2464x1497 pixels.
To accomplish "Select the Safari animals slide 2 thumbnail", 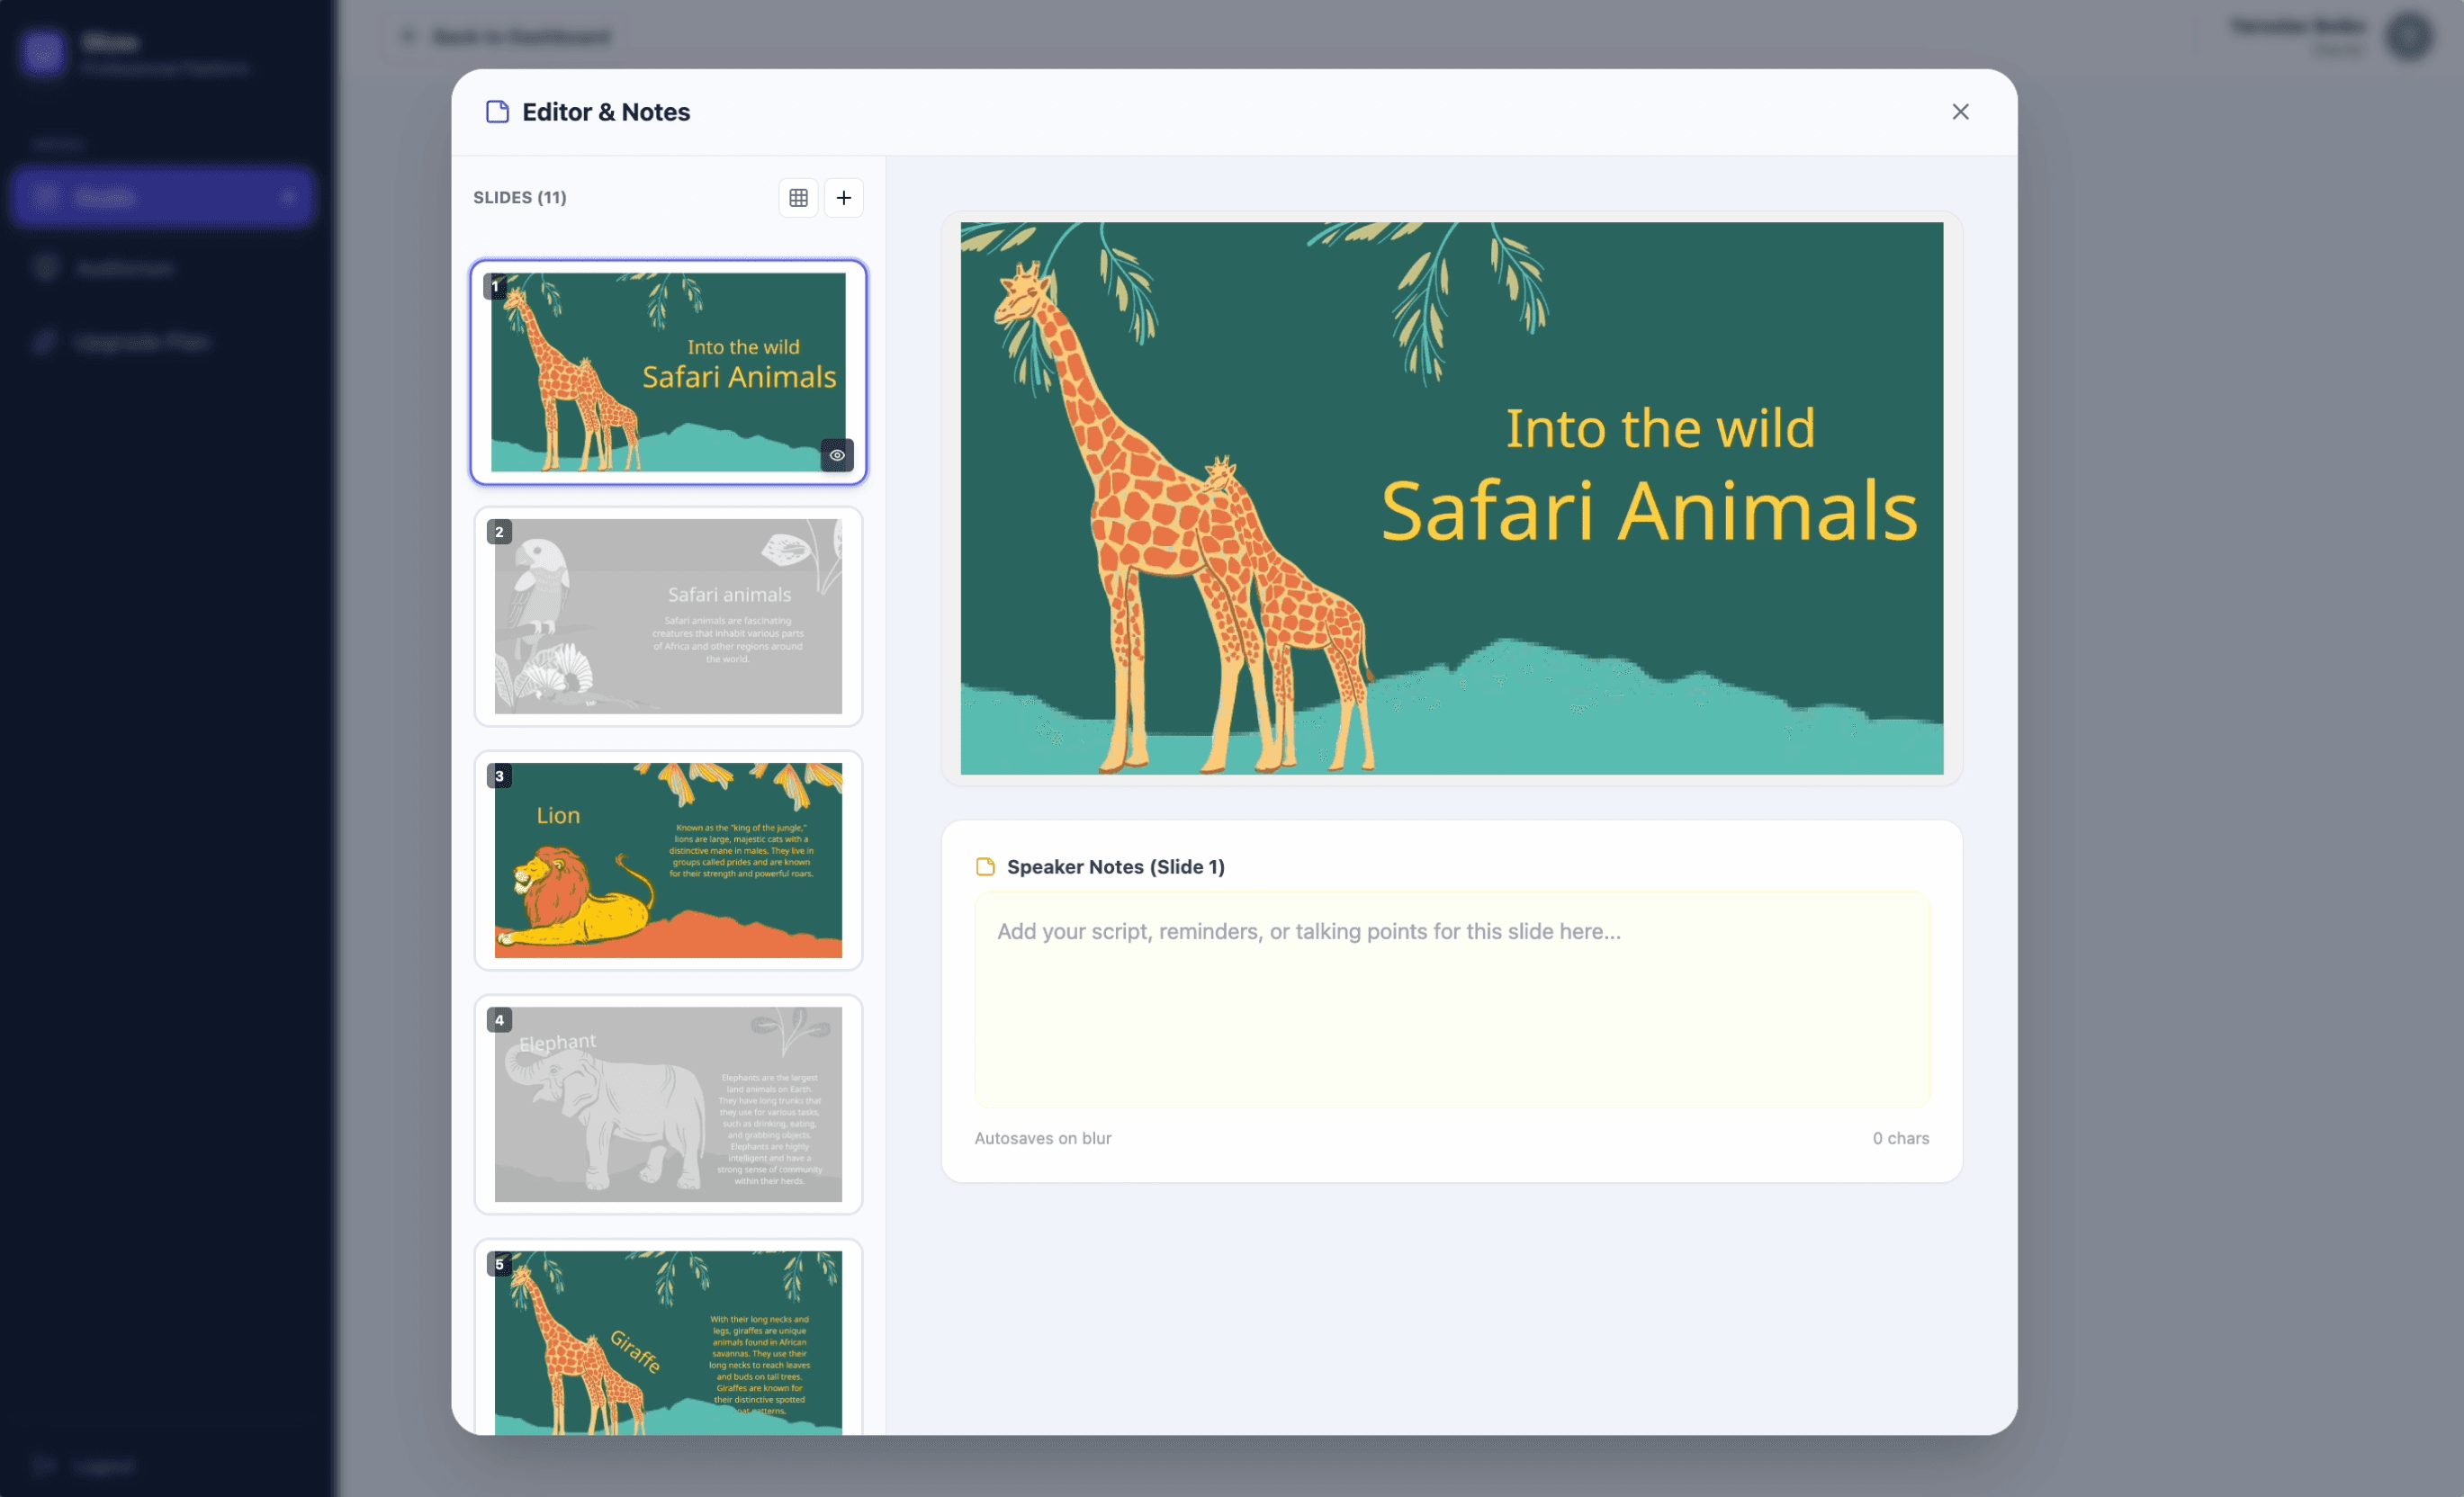I will [667, 617].
